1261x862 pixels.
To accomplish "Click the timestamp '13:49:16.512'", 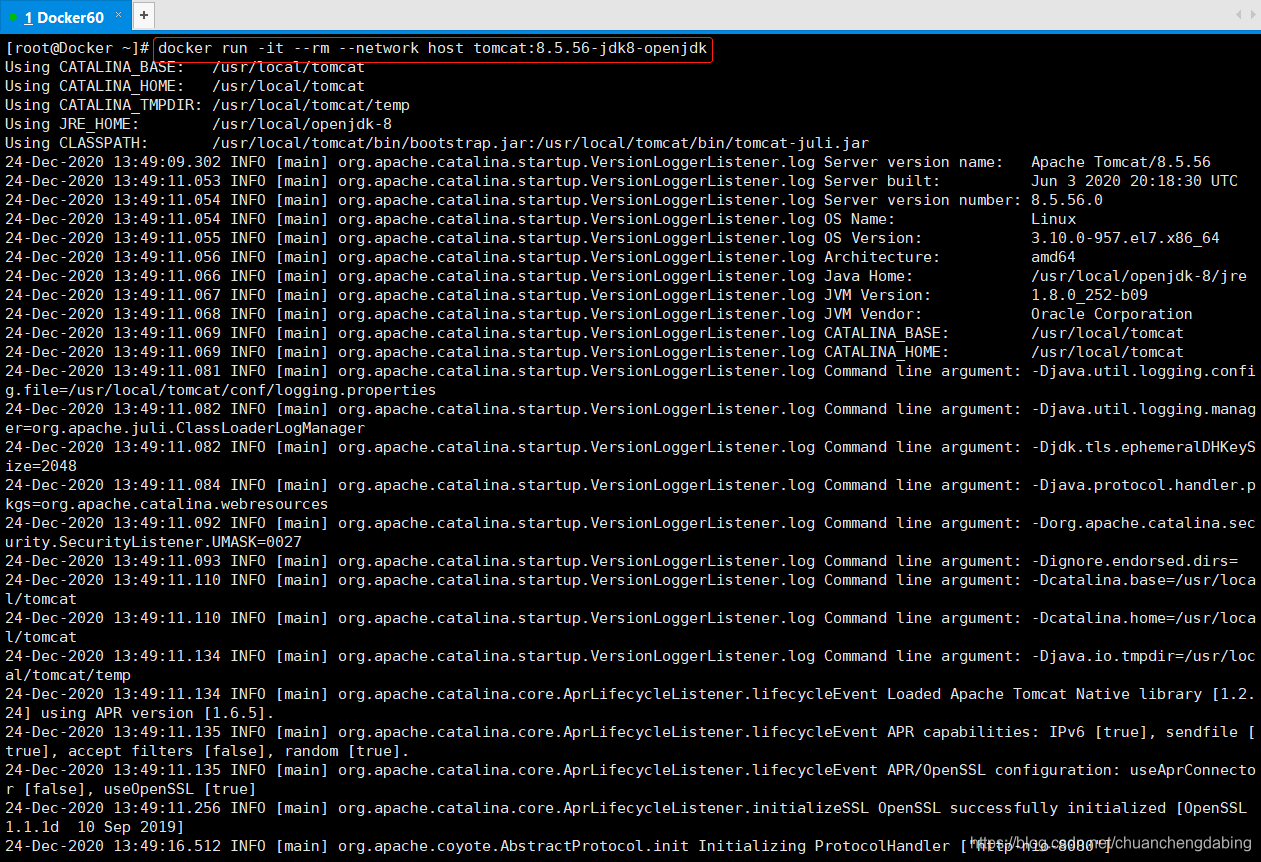I will 167,846.
